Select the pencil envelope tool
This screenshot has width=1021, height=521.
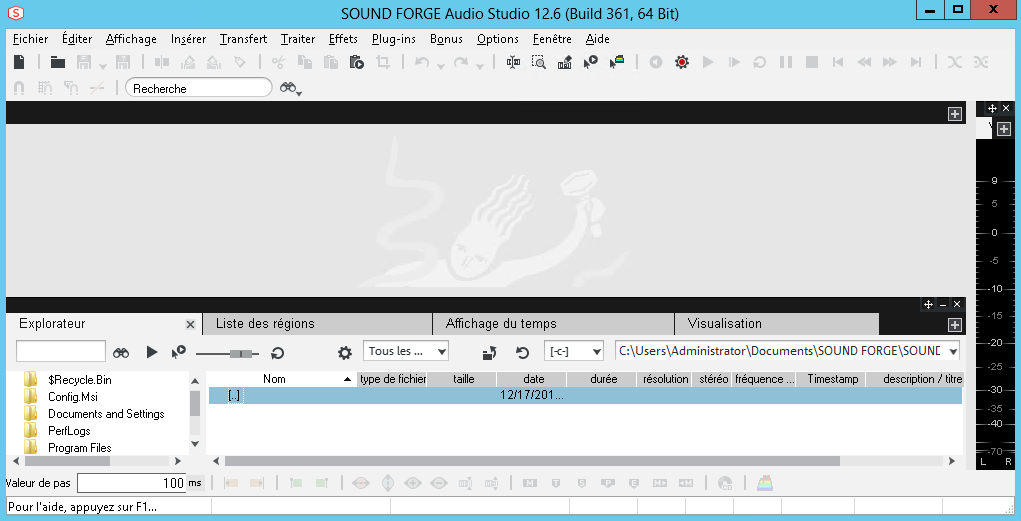click(x=565, y=62)
